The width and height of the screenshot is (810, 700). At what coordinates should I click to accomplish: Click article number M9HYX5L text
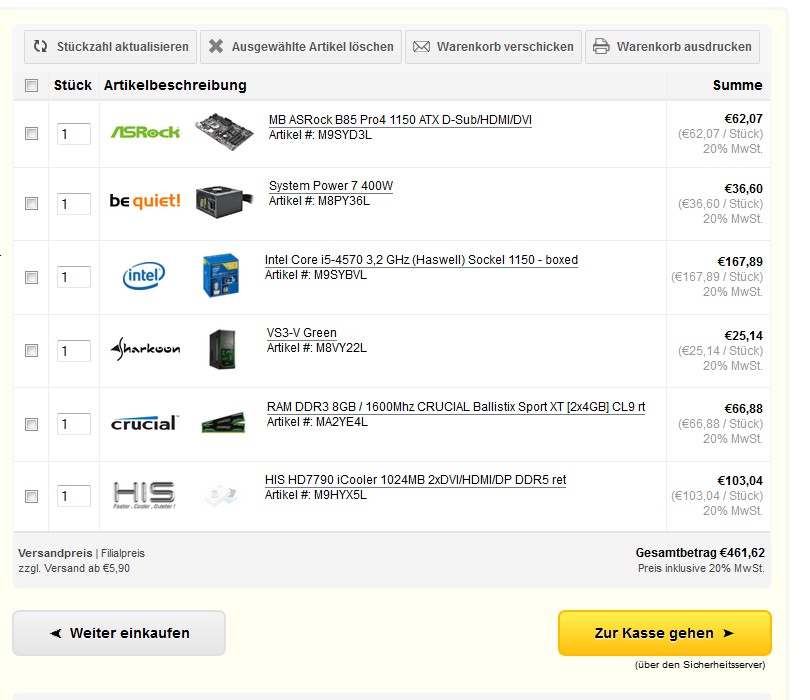(x=340, y=495)
